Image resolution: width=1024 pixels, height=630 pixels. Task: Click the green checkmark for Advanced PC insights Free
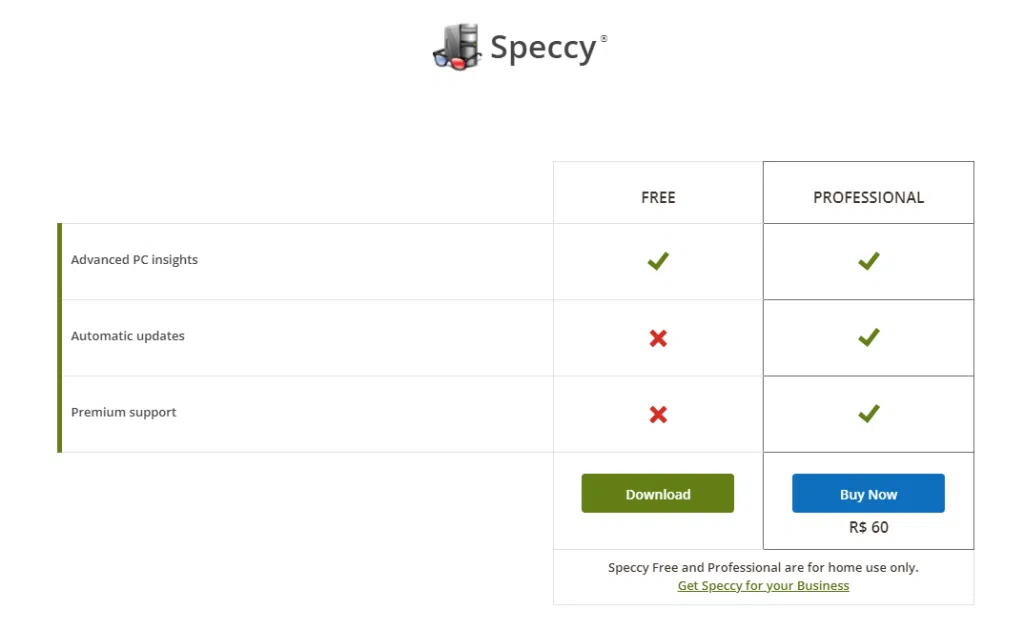click(x=657, y=261)
